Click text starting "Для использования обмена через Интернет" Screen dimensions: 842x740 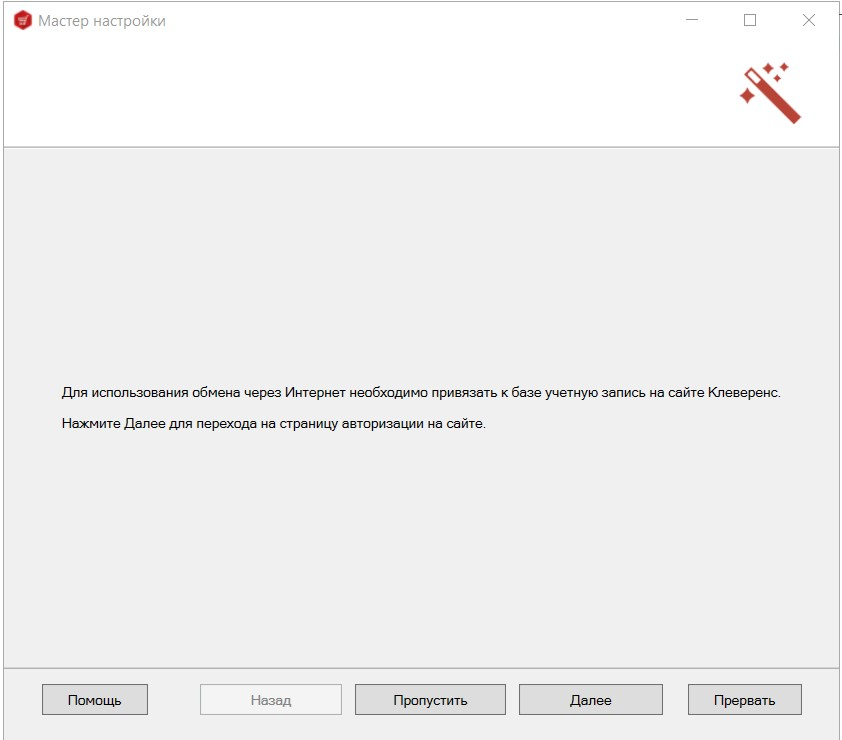point(421,393)
